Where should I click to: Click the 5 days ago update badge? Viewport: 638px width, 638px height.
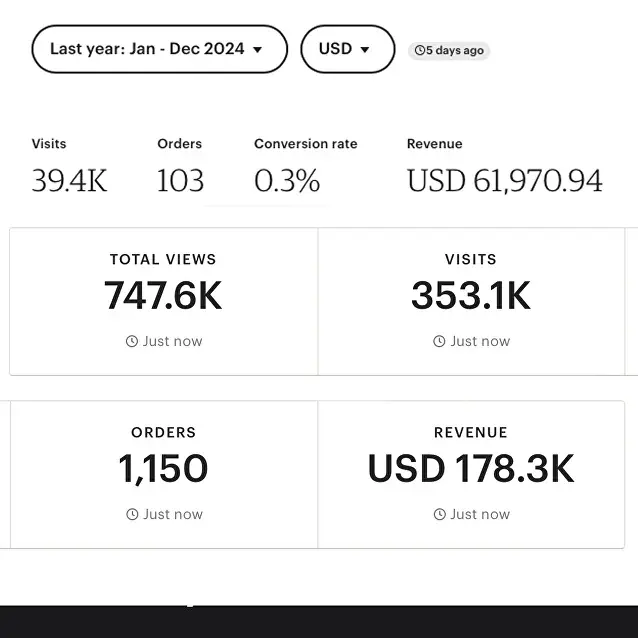point(449,51)
